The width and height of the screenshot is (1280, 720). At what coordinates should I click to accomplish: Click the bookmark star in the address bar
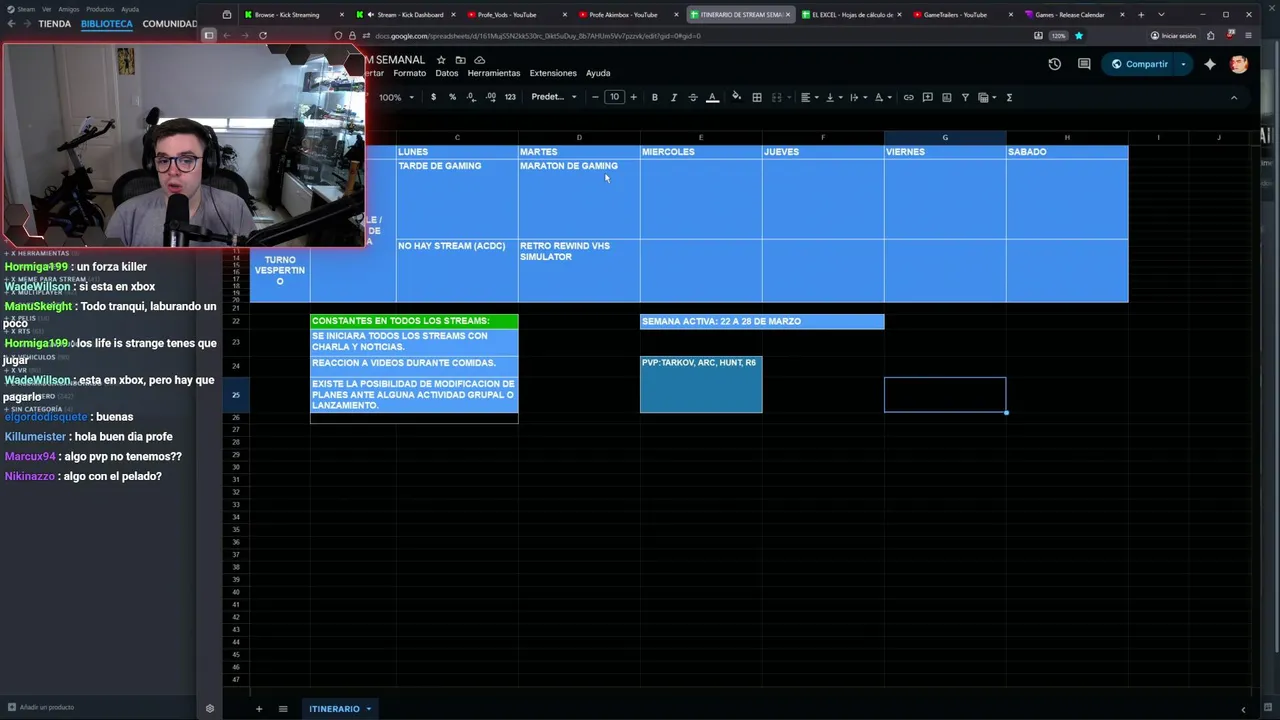(x=1078, y=36)
